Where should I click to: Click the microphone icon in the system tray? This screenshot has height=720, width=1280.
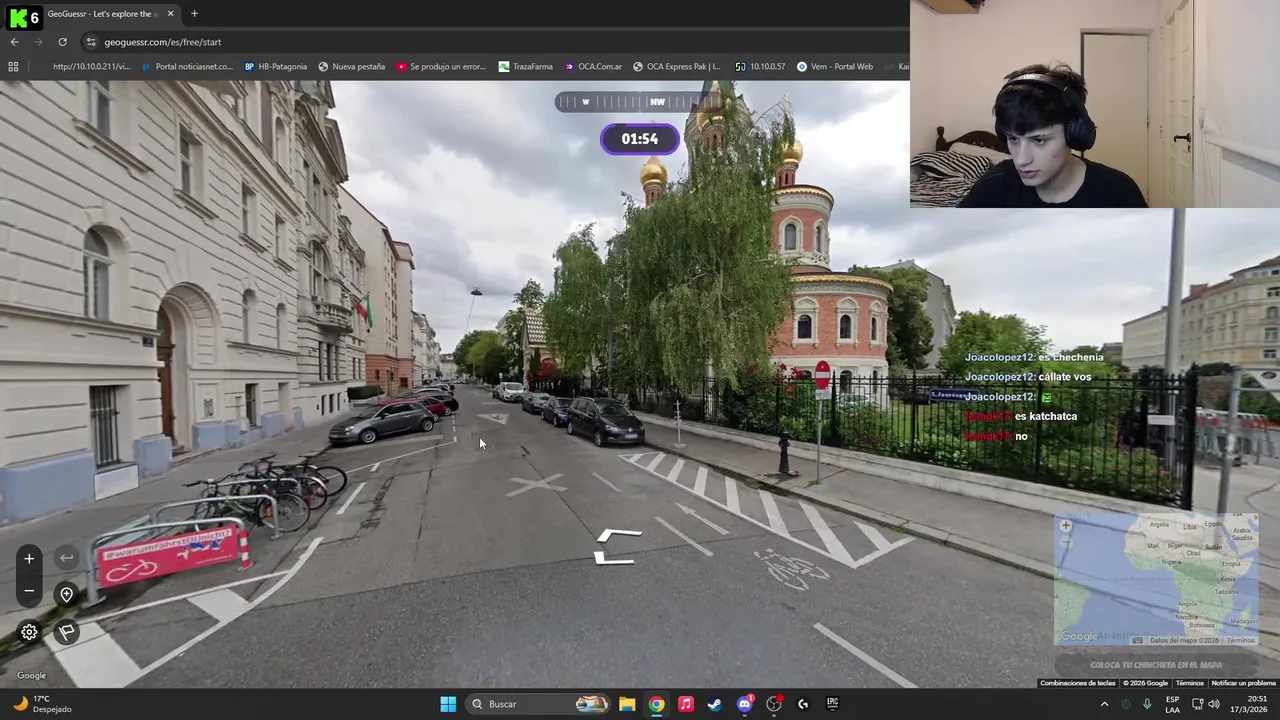point(1147,704)
